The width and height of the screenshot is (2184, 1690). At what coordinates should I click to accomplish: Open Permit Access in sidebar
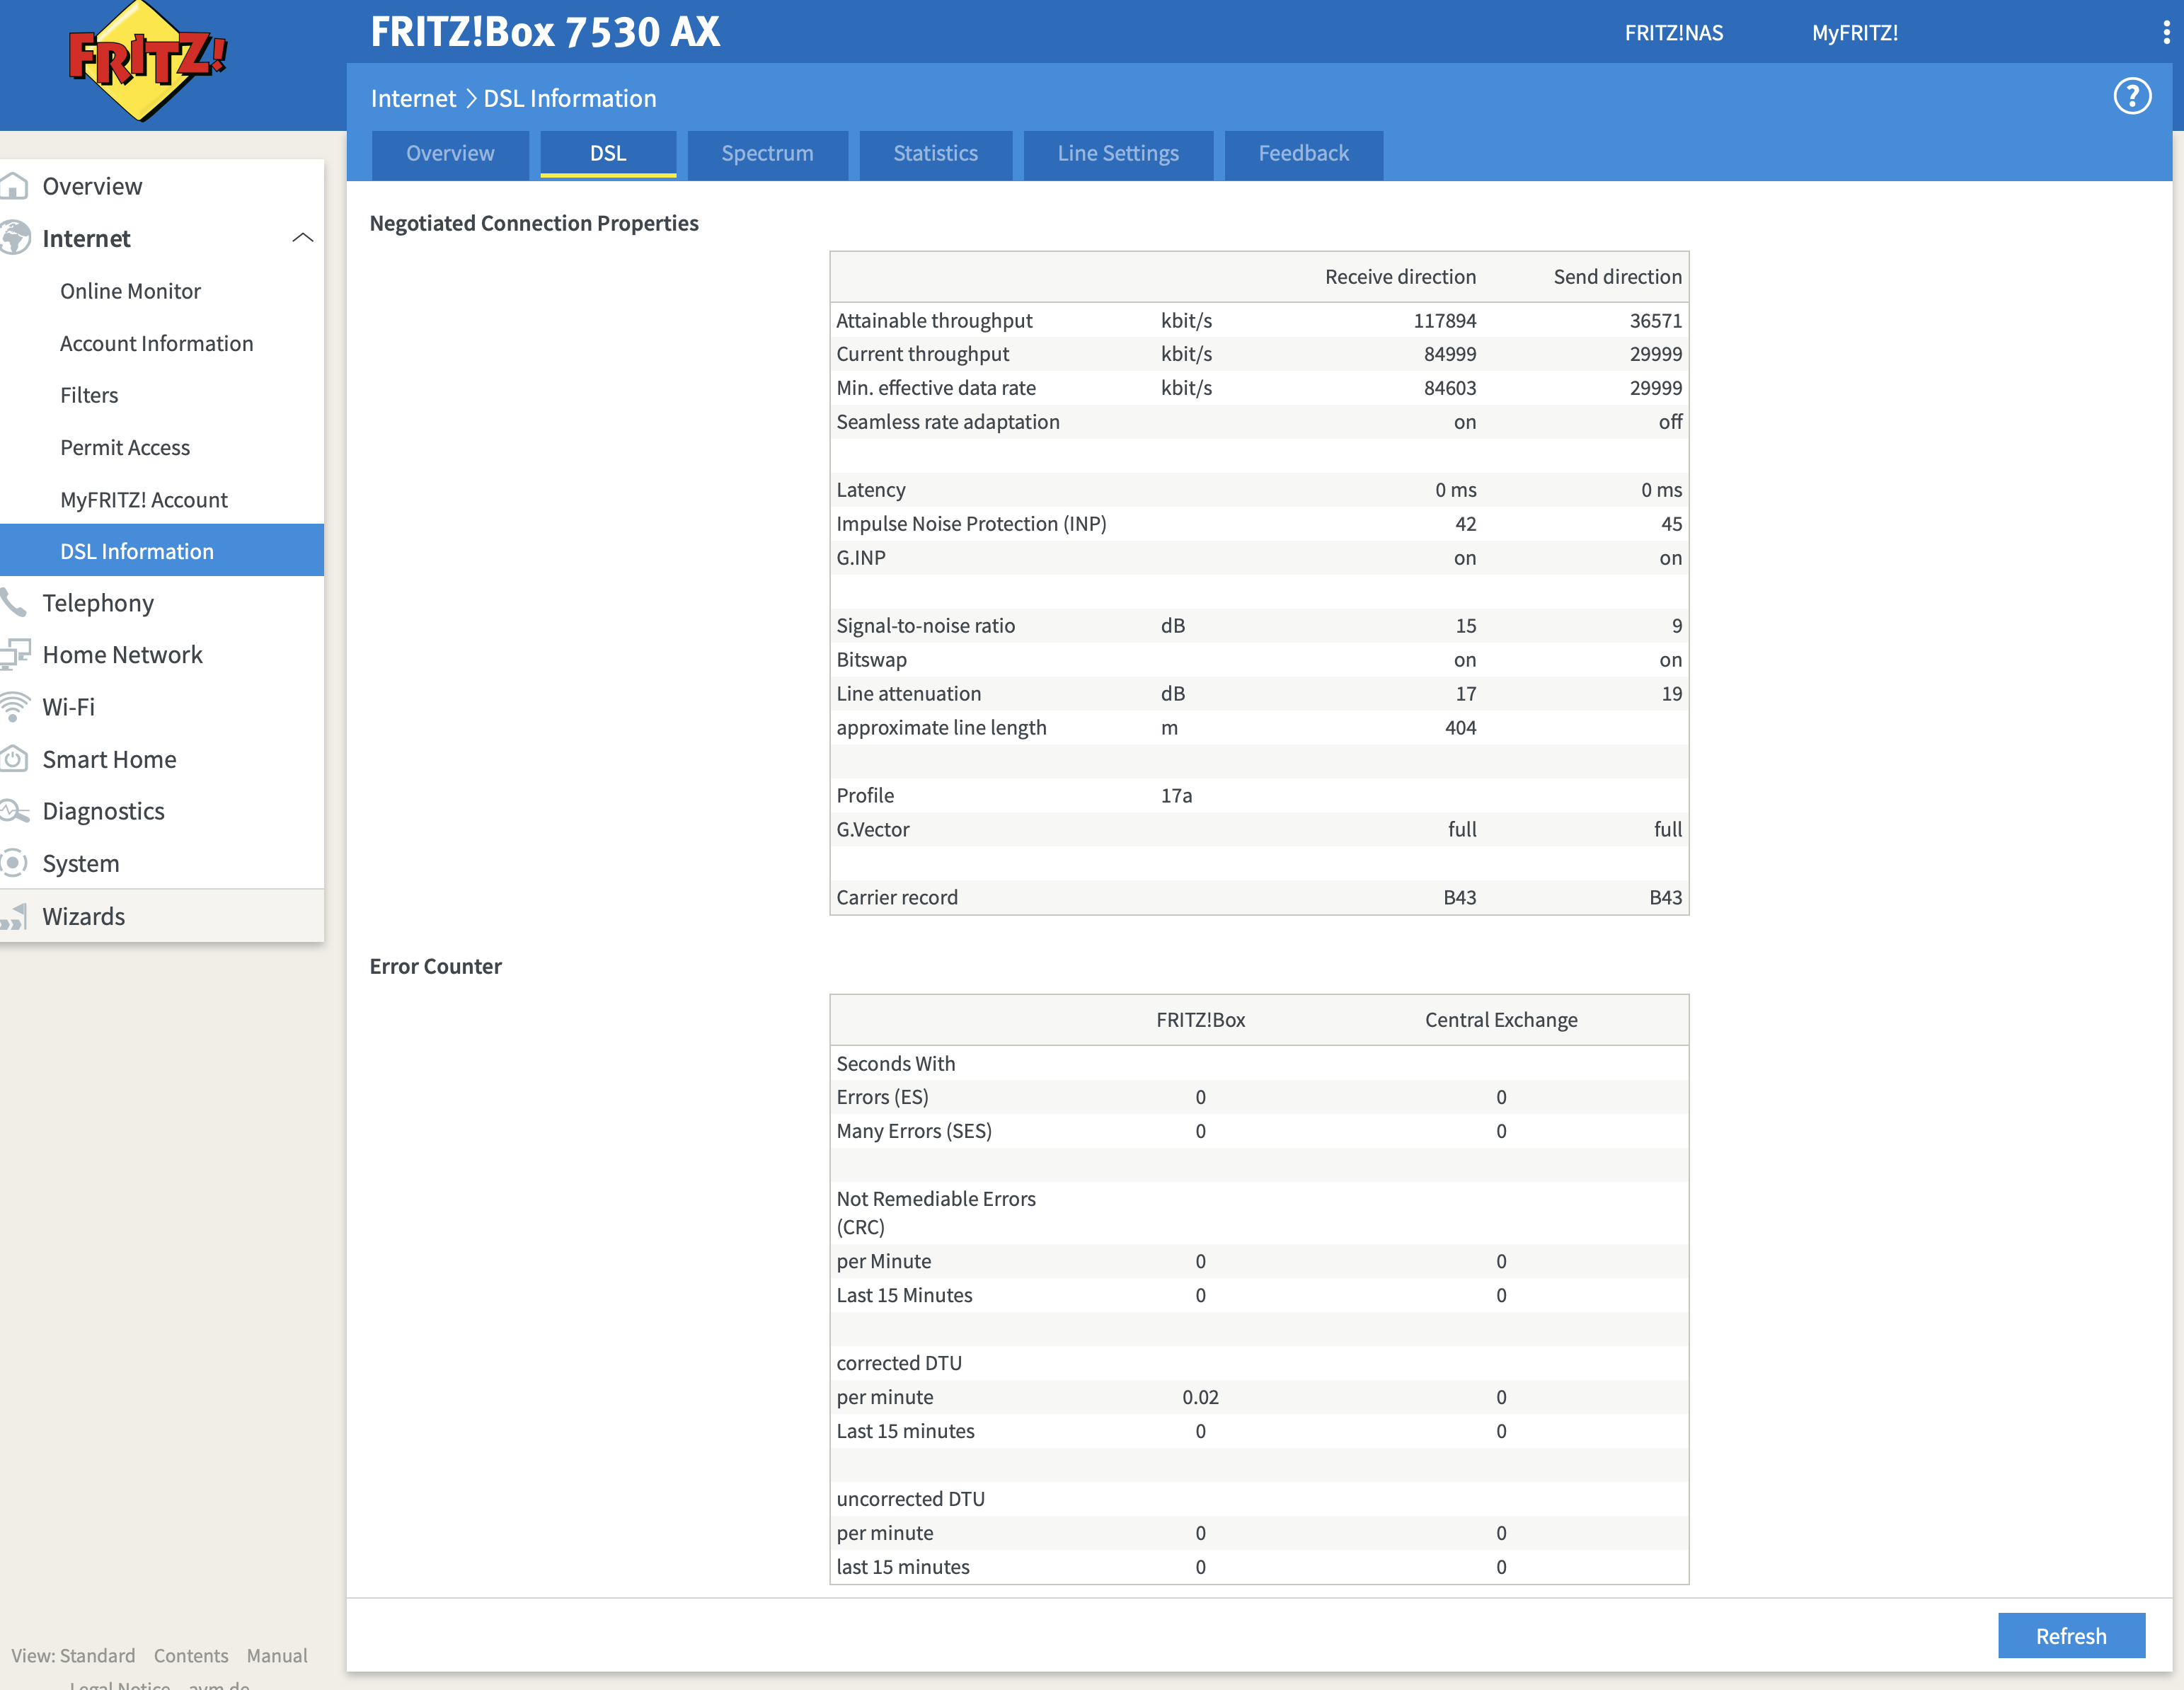click(125, 447)
